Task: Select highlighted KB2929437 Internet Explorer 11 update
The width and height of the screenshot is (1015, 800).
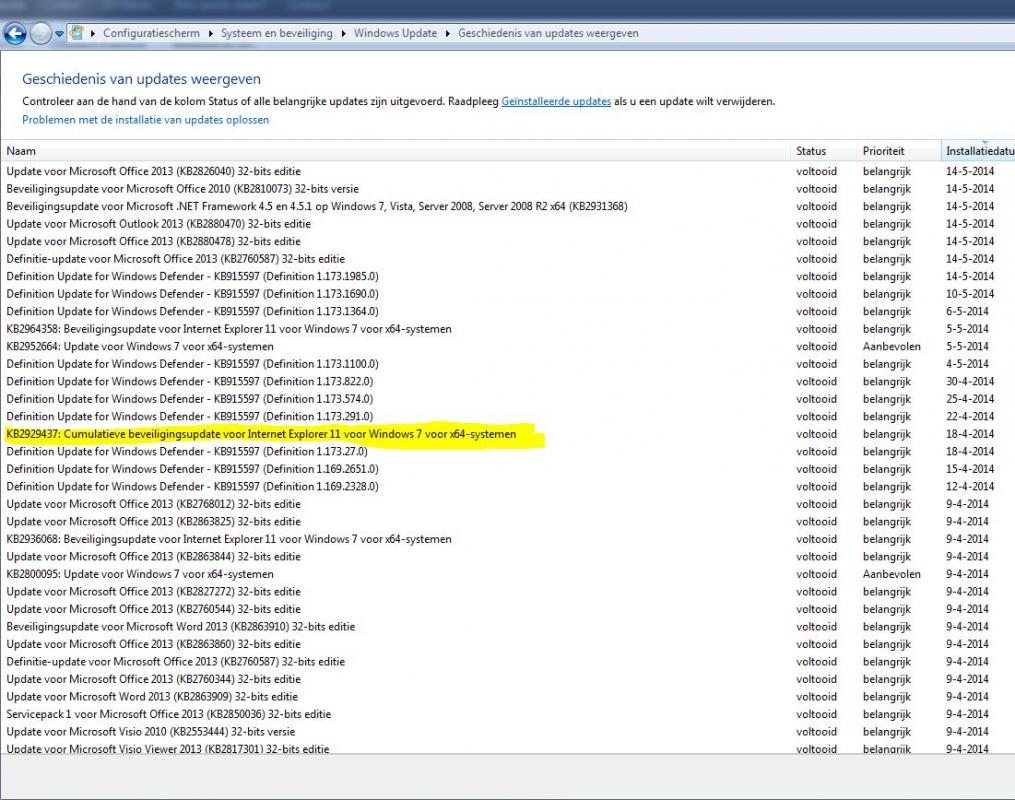Action: coord(261,434)
